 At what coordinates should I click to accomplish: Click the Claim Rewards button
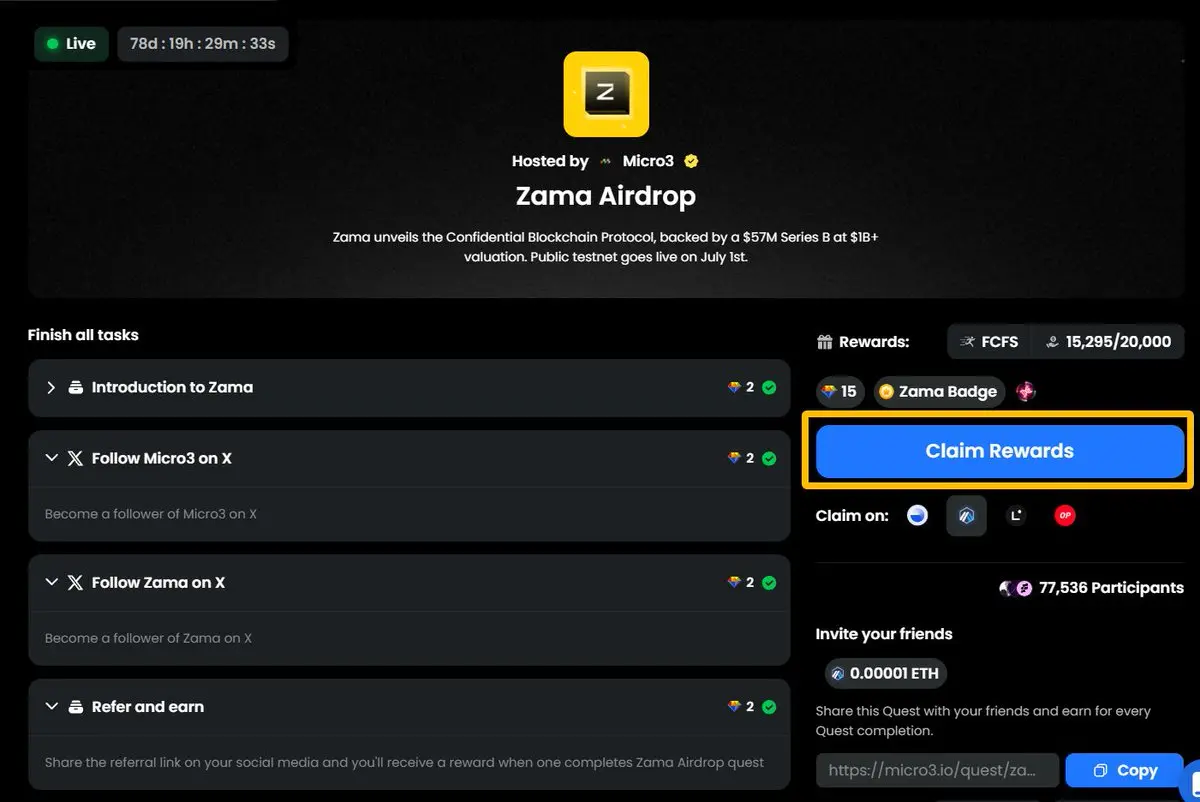(x=1000, y=451)
